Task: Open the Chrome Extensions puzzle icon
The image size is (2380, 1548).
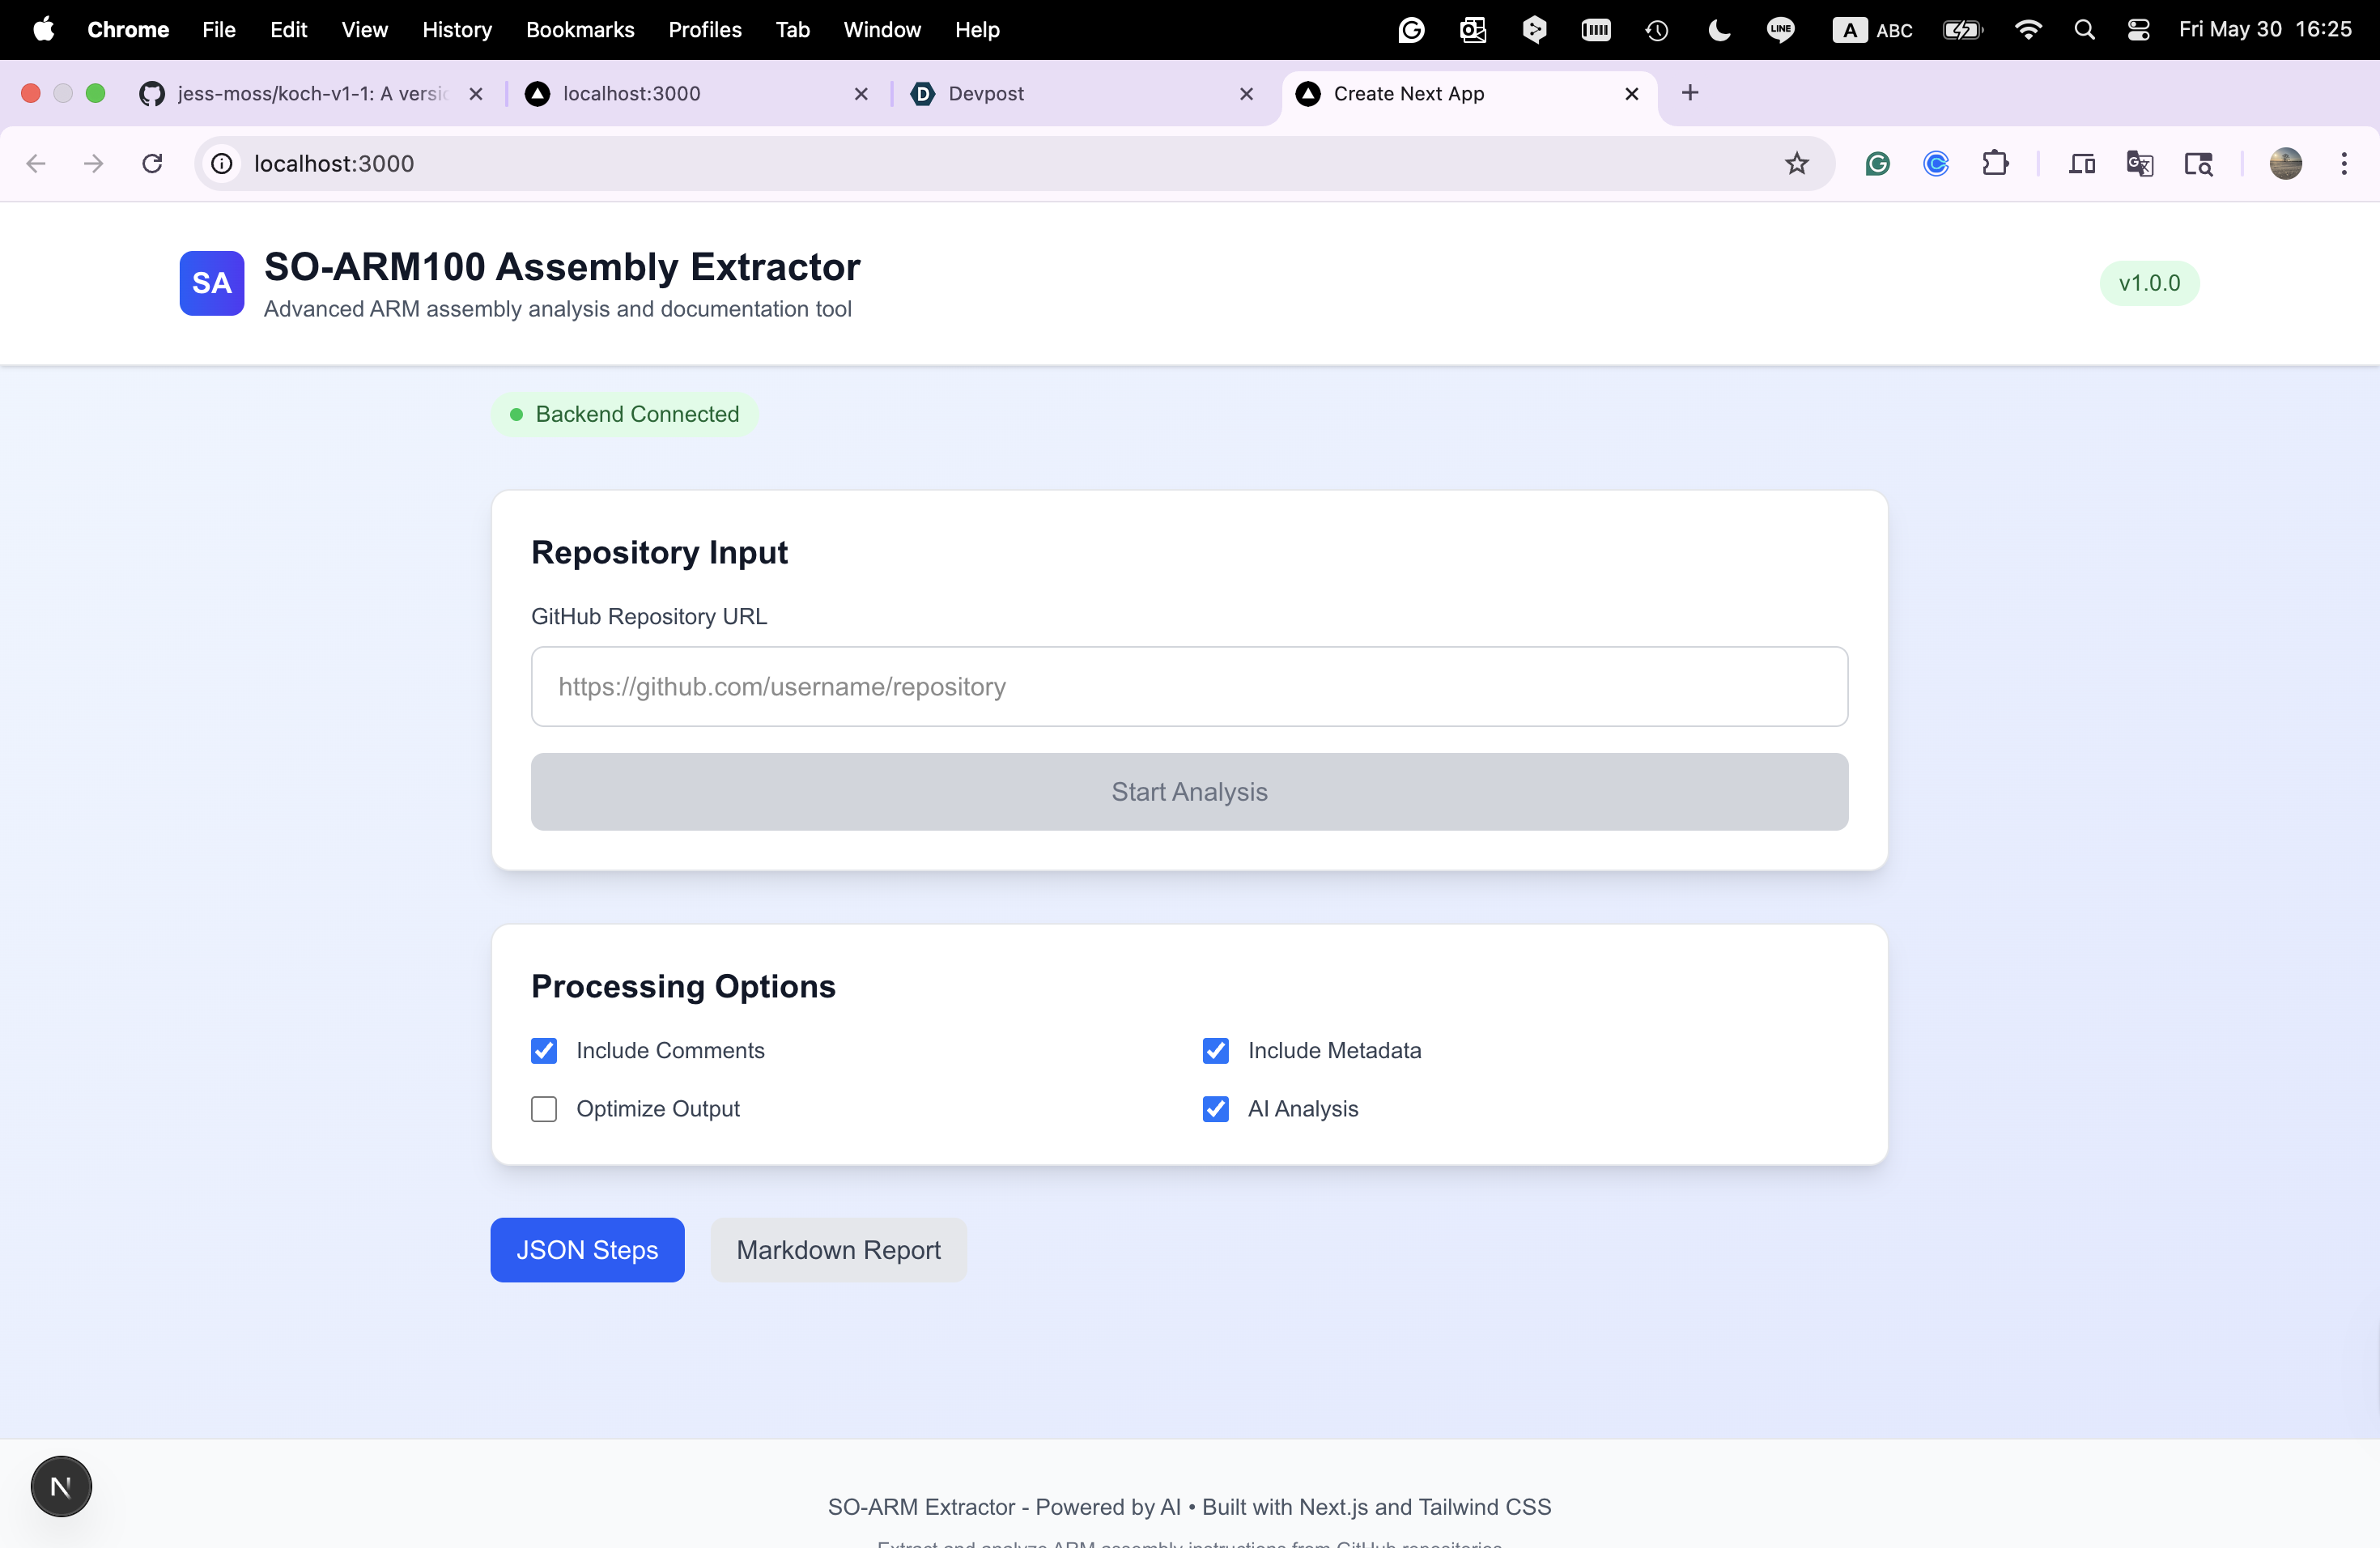Action: (x=1994, y=163)
